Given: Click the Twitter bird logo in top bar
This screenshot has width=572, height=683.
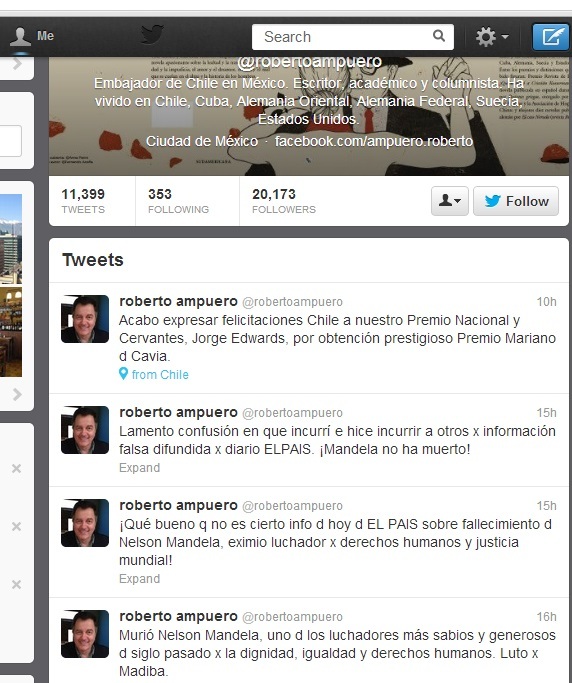Looking at the screenshot, I should (x=152, y=34).
